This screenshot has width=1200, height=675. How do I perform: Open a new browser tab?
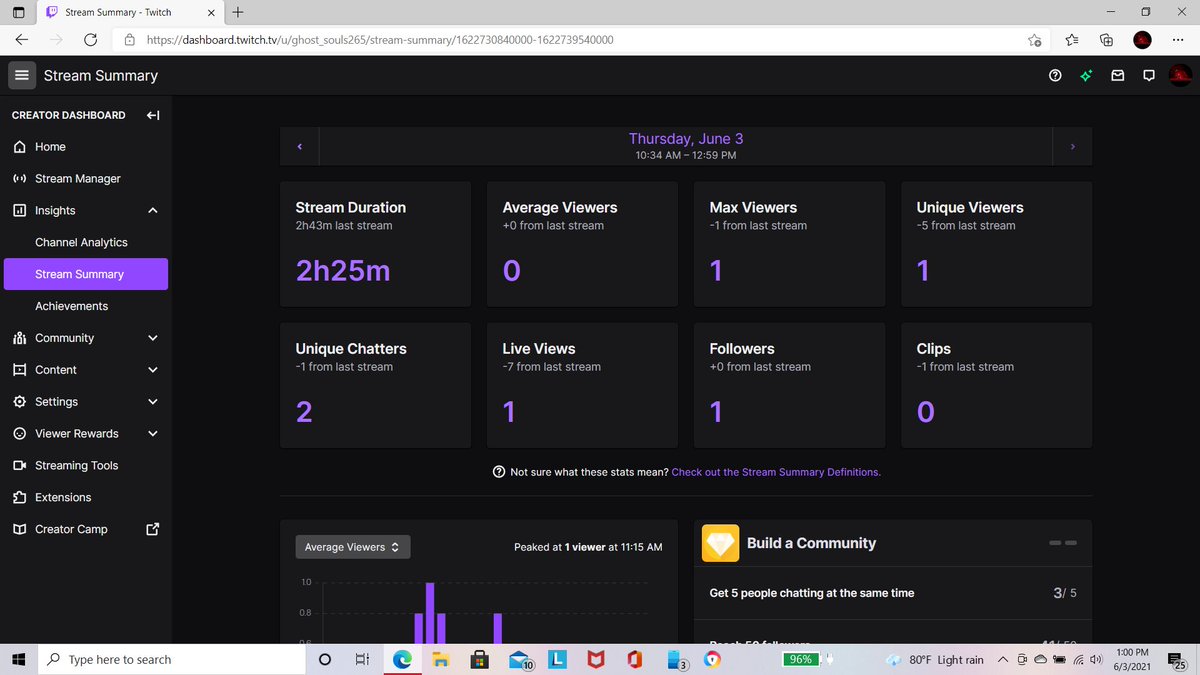pos(237,12)
